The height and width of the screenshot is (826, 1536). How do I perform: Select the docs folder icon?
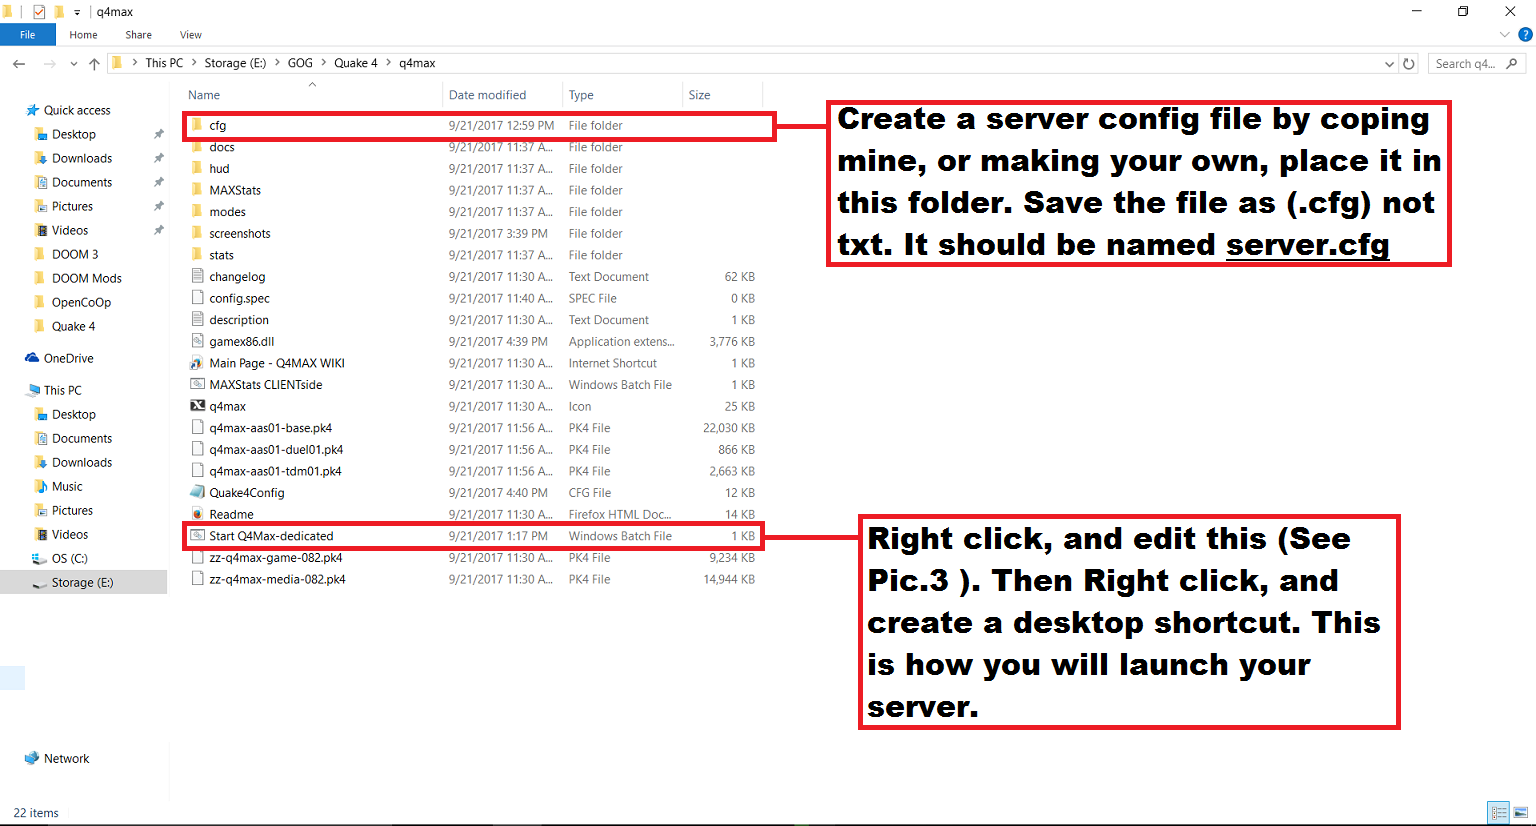click(197, 147)
